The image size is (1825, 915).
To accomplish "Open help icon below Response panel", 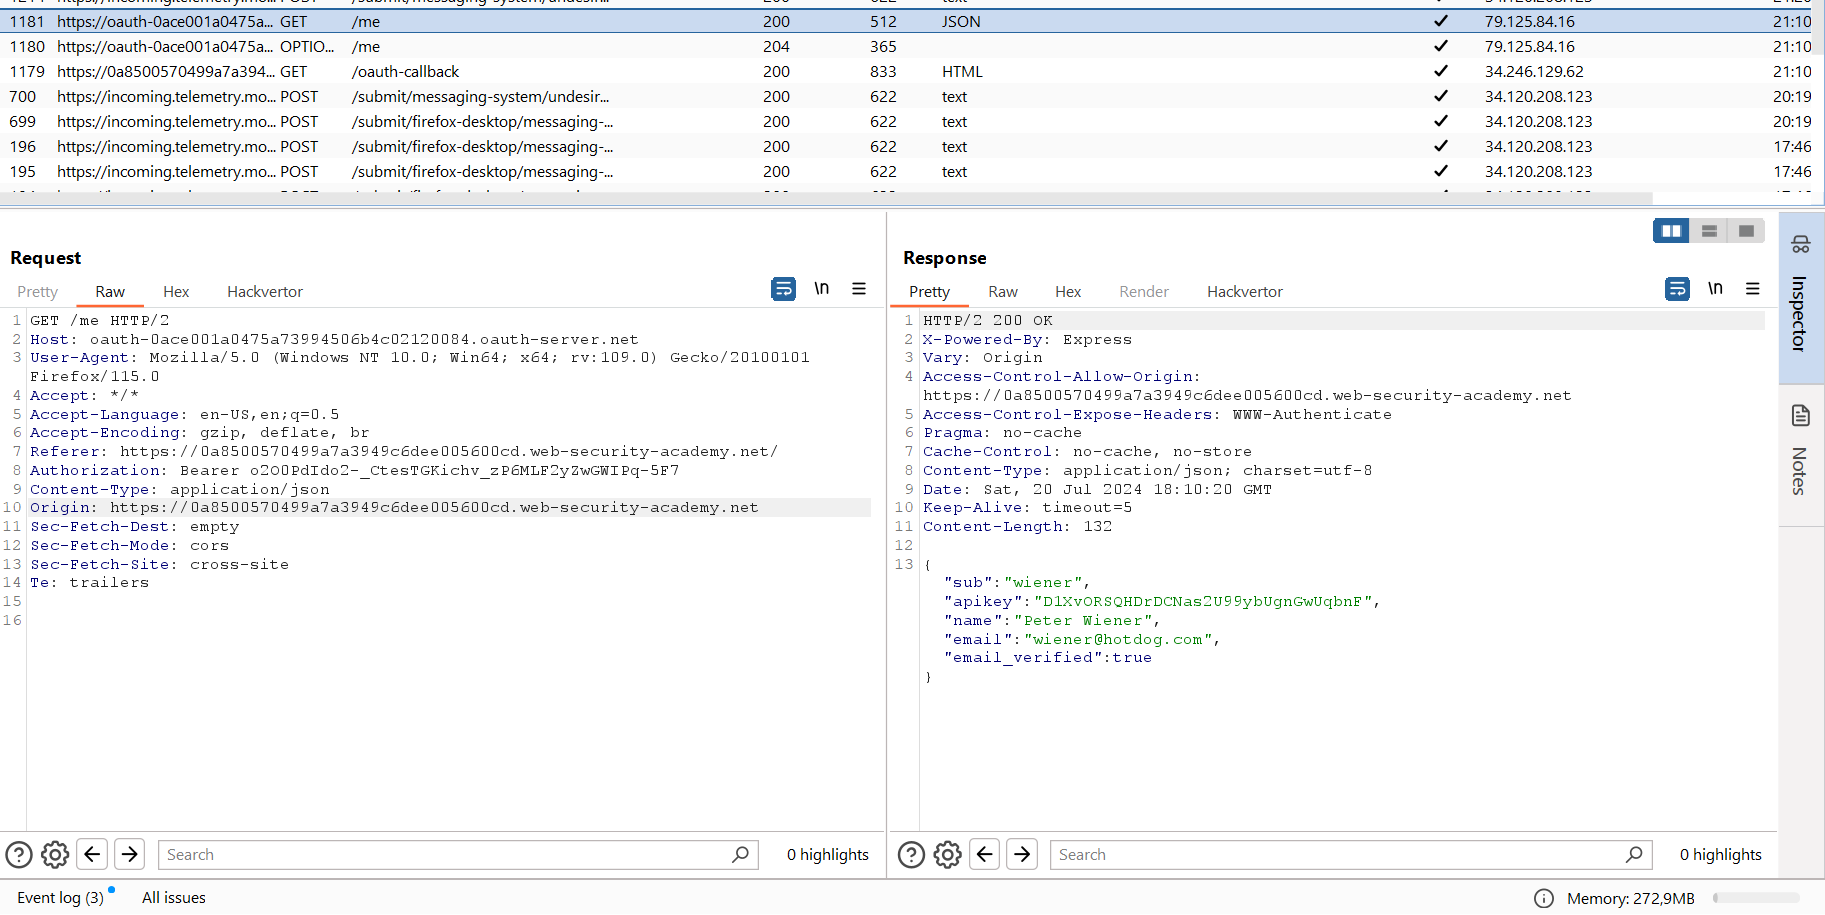I will (911, 855).
